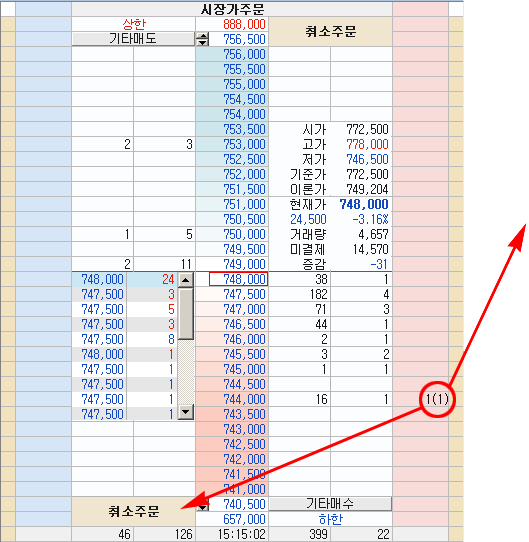529x542 pixels.
Task: Select the highlighted 748,000 price cell
Action: pos(238,279)
